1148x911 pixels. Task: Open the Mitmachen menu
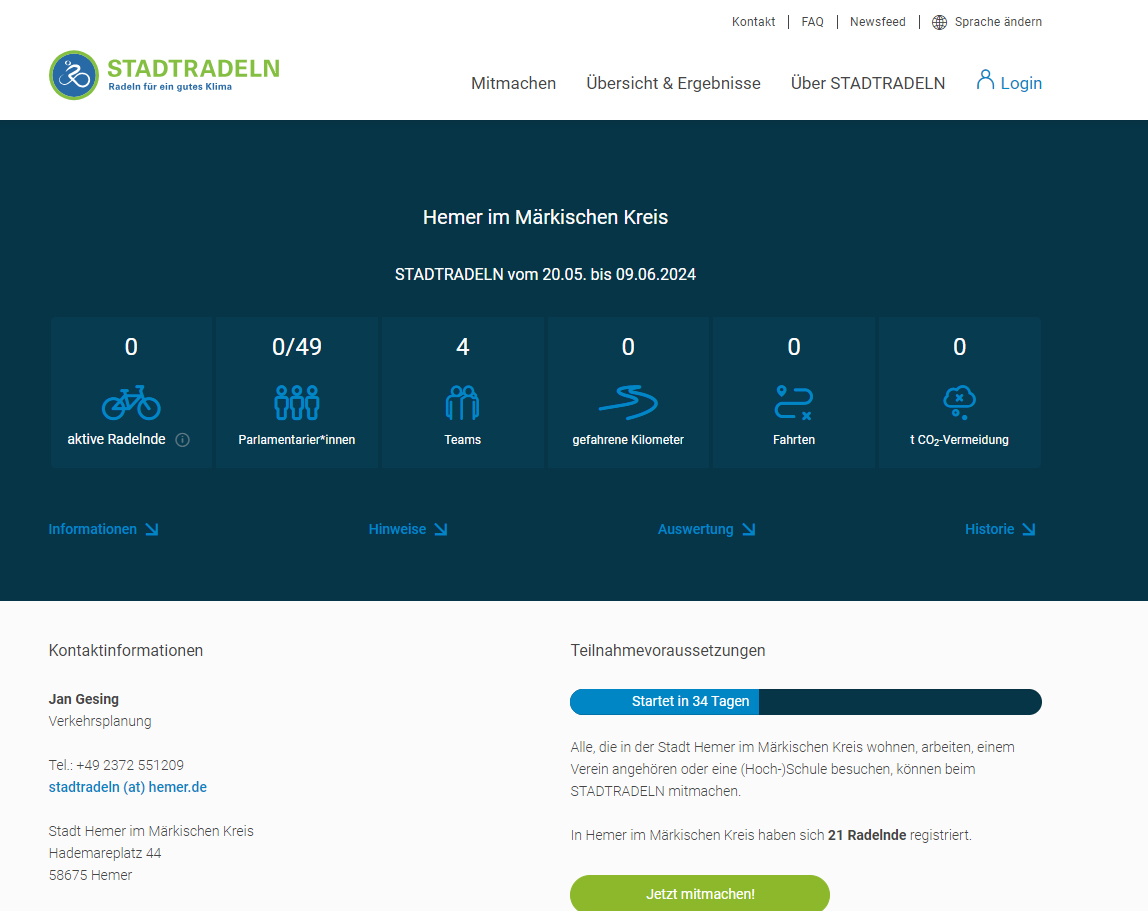pyautogui.click(x=513, y=83)
